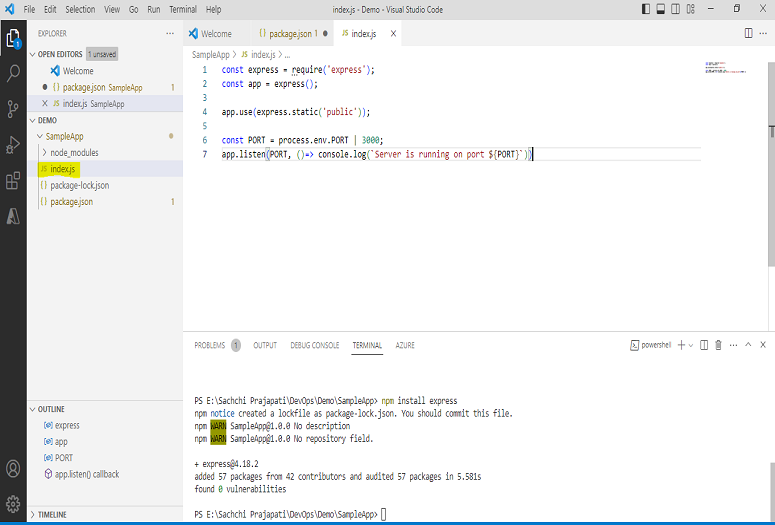The height and width of the screenshot is (525, 775).
Task: Collapse the Open Editors section
Action: pyautogui.click(x=33, y=54)
